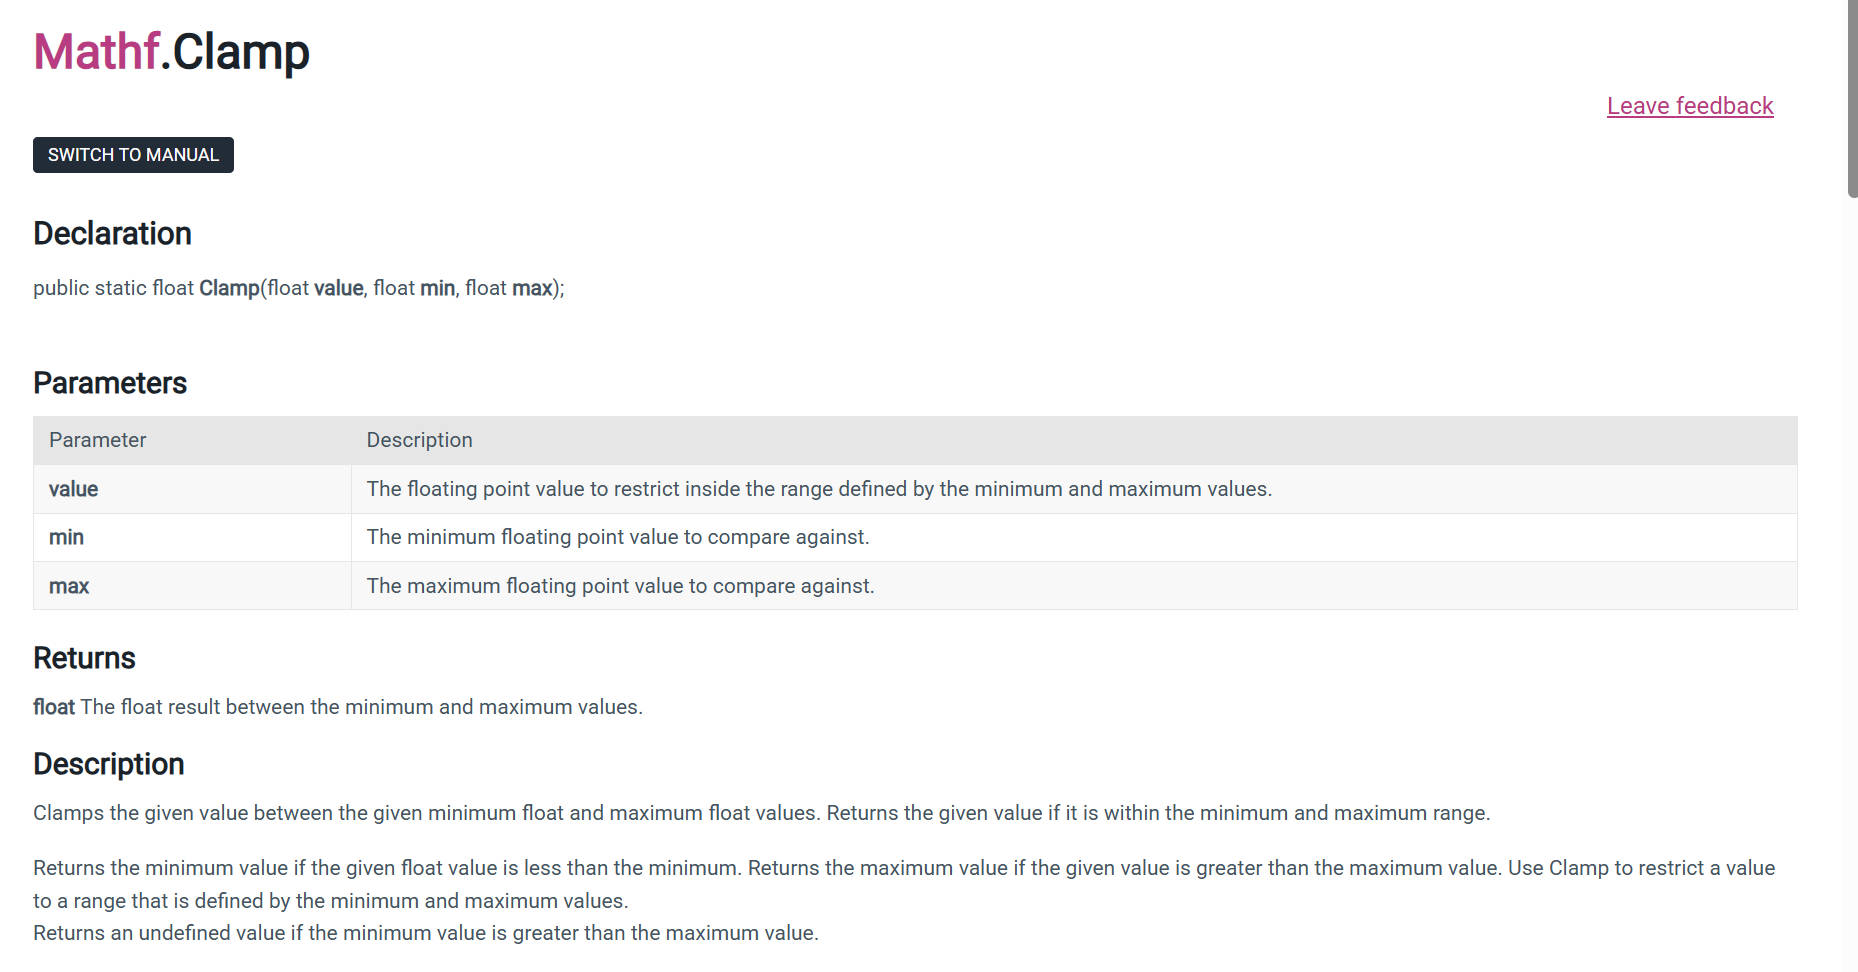This screenshot has width=1858, height=972.
Task: Click the minimum floating point description cell
Action: [x=617, y=537]
